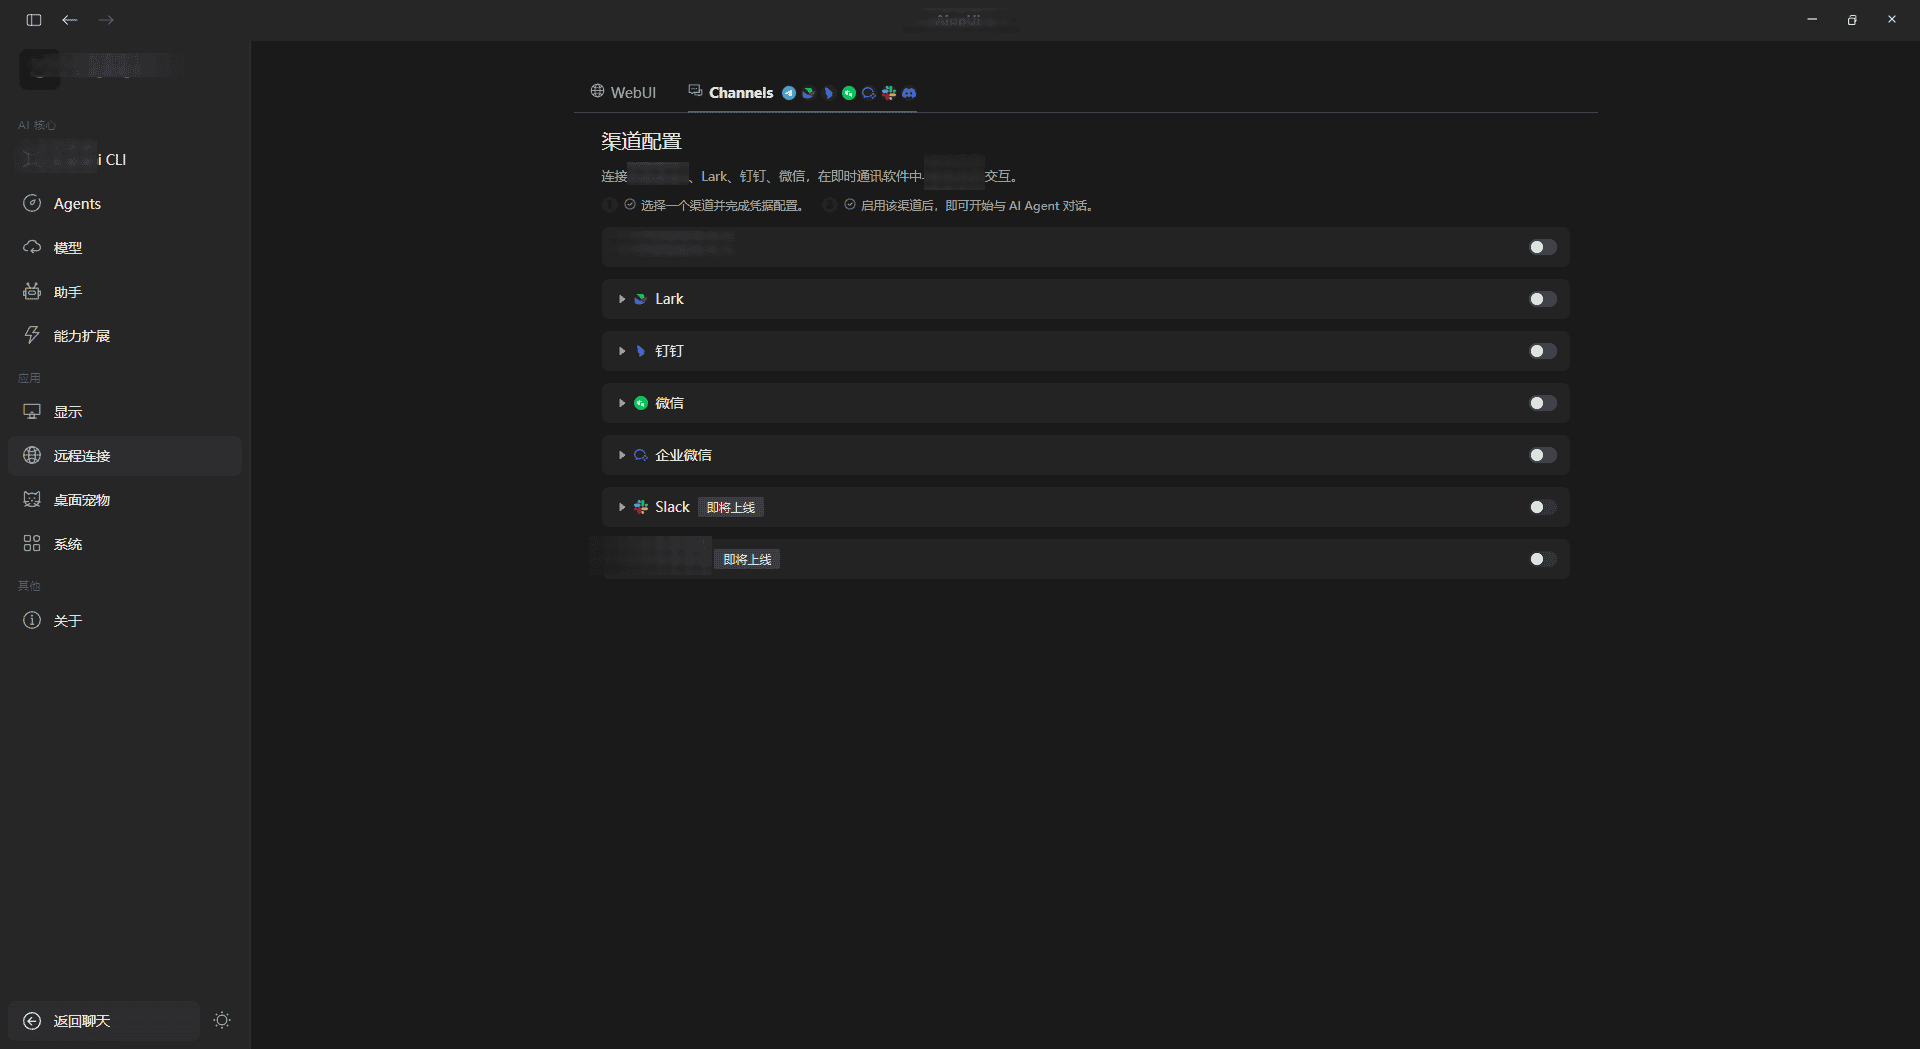Screen dimensions: 1920x1049
Task: Go back with the left arrow
Action: (x=70, y=20)
